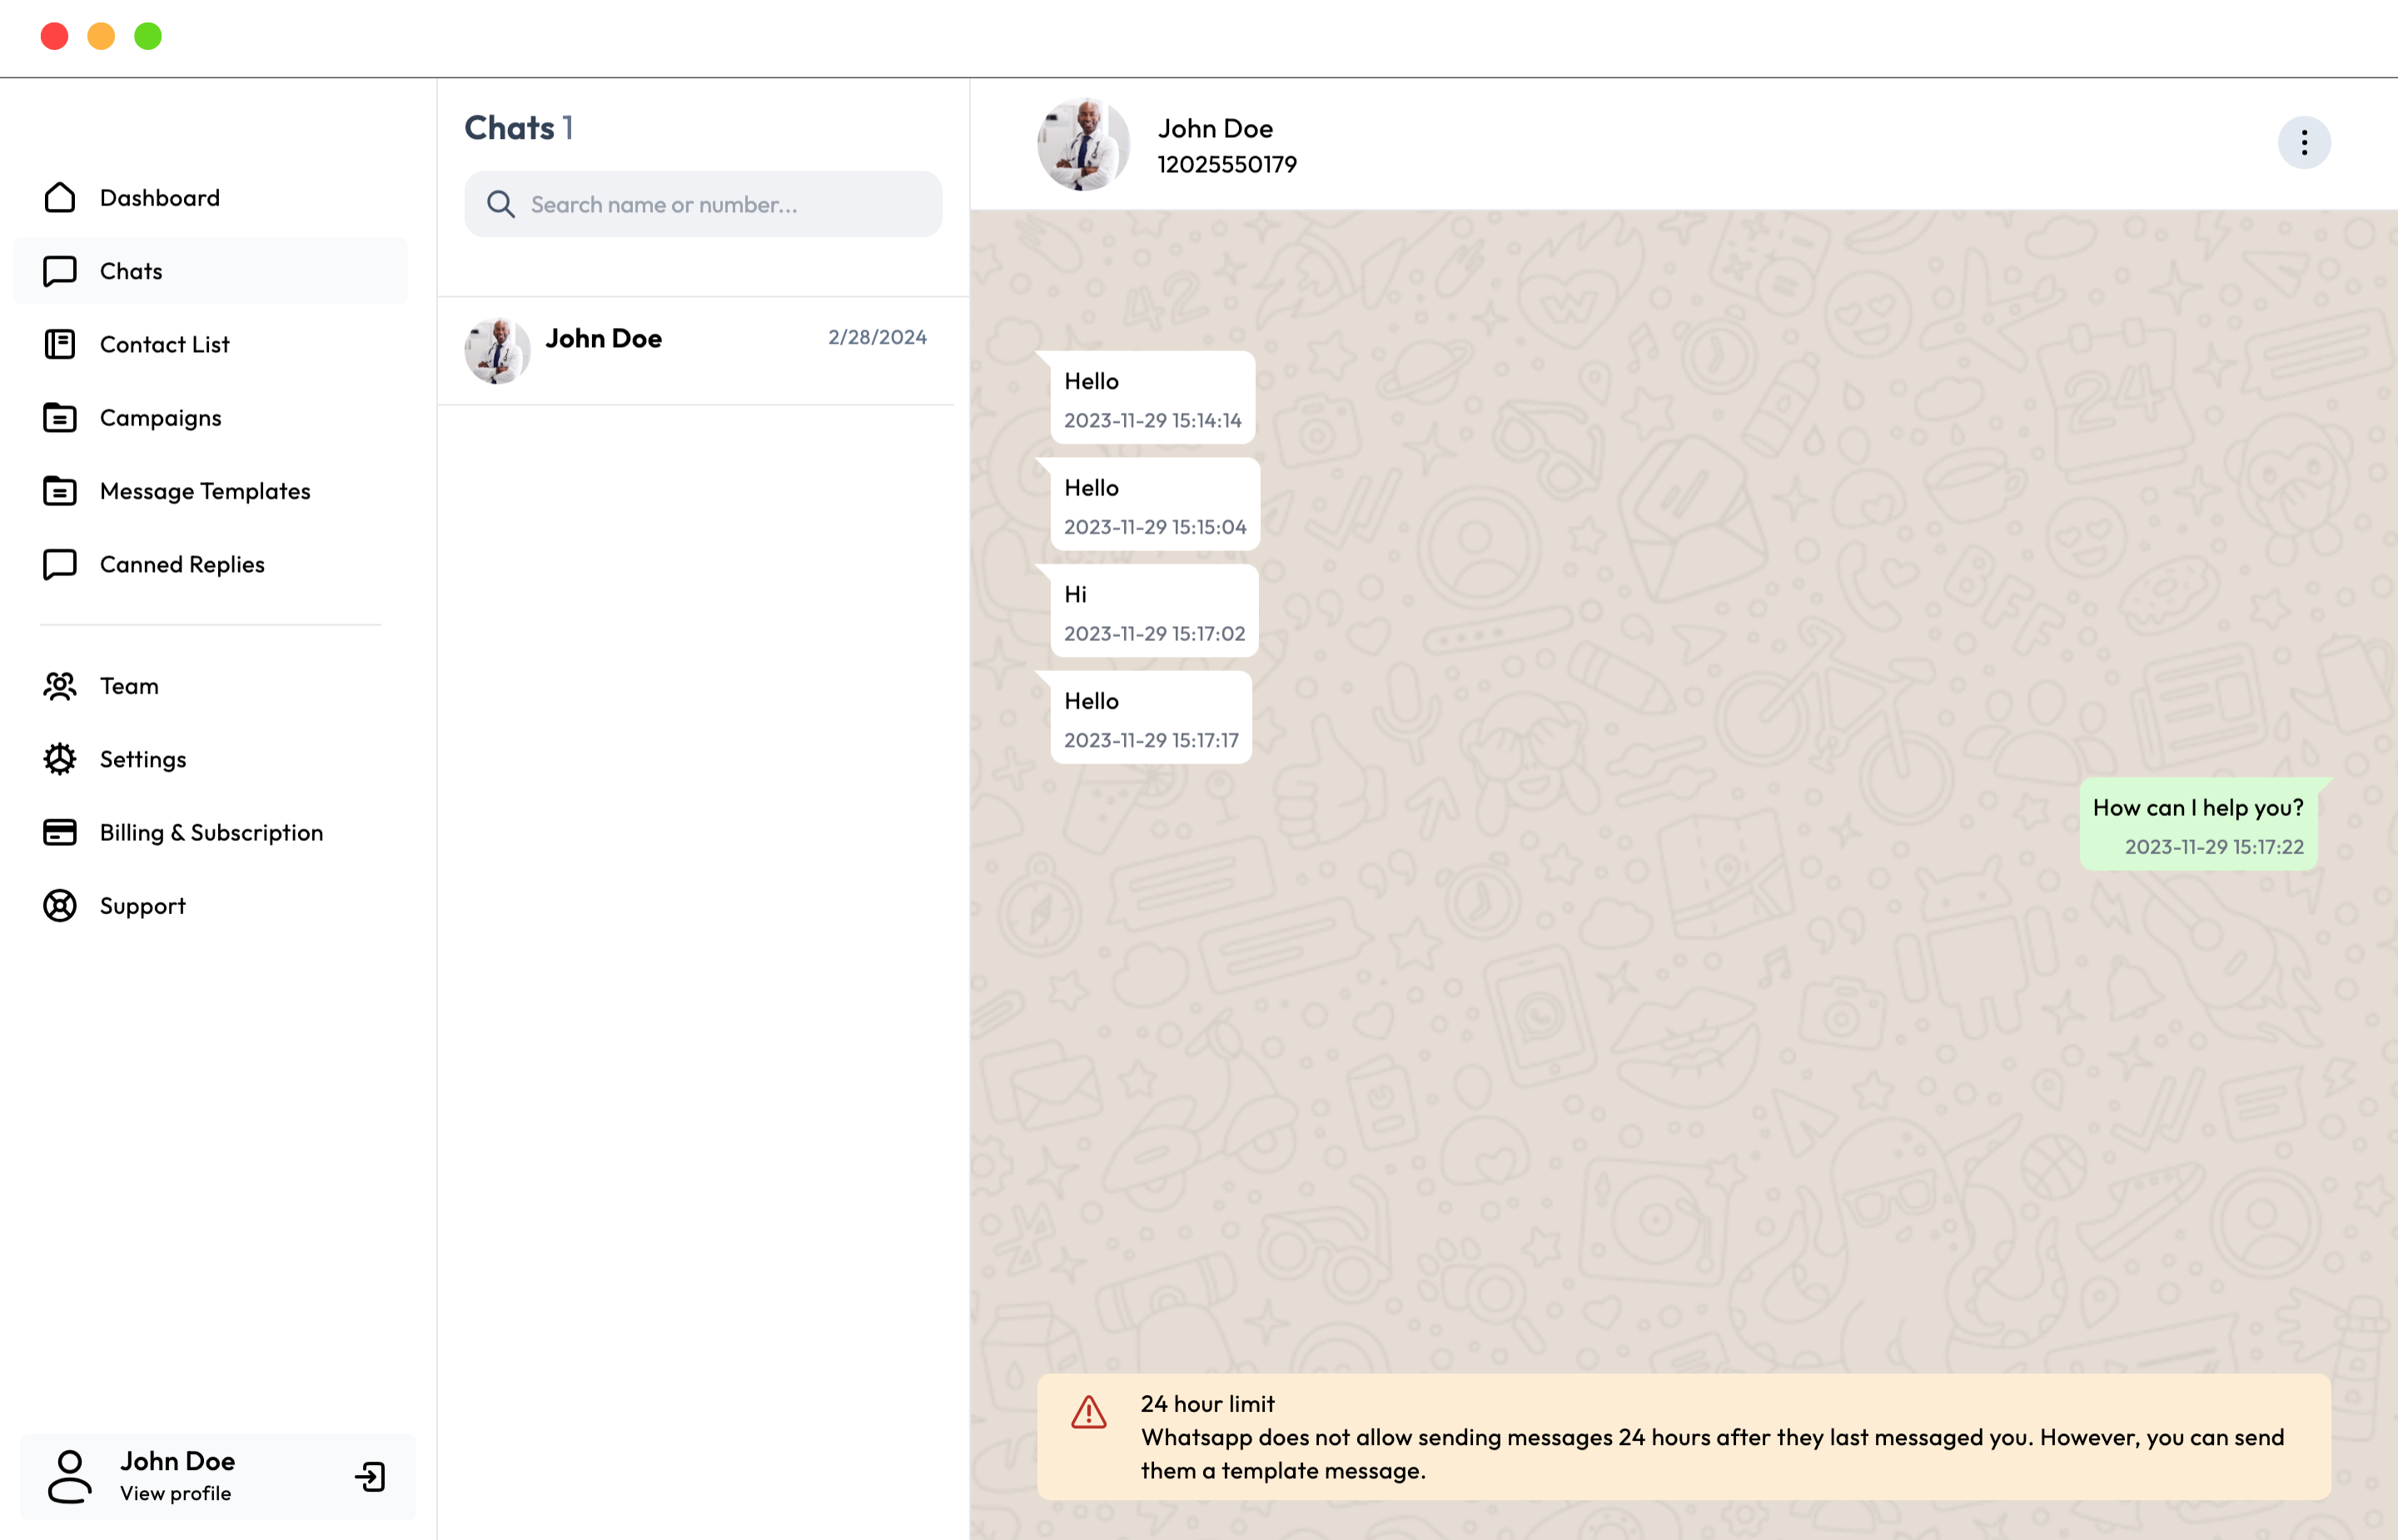The width and height of the screenshot is (2398, 1540).
Task: Click the Campaigns folder icon
Action: 60,418
